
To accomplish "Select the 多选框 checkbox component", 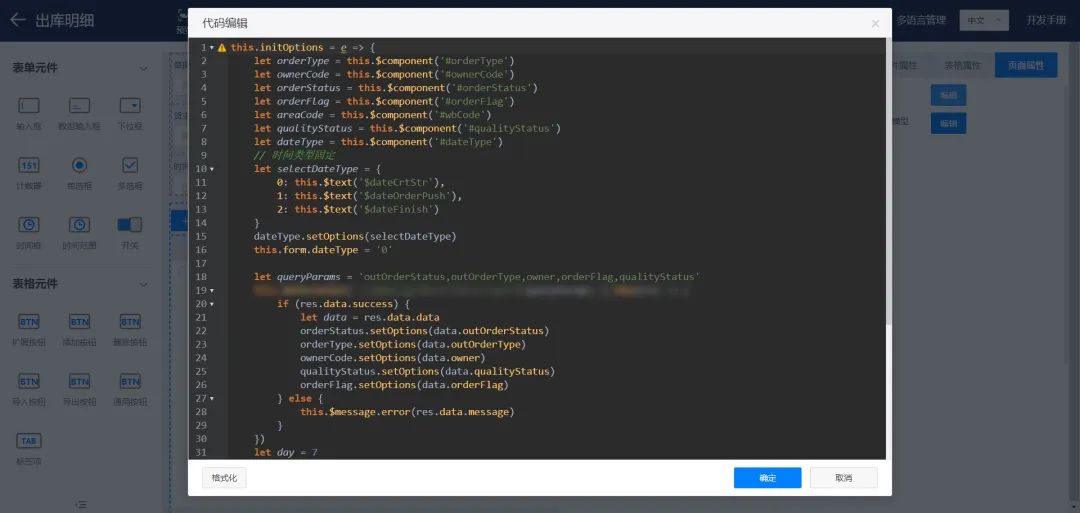I will point(130,165).
